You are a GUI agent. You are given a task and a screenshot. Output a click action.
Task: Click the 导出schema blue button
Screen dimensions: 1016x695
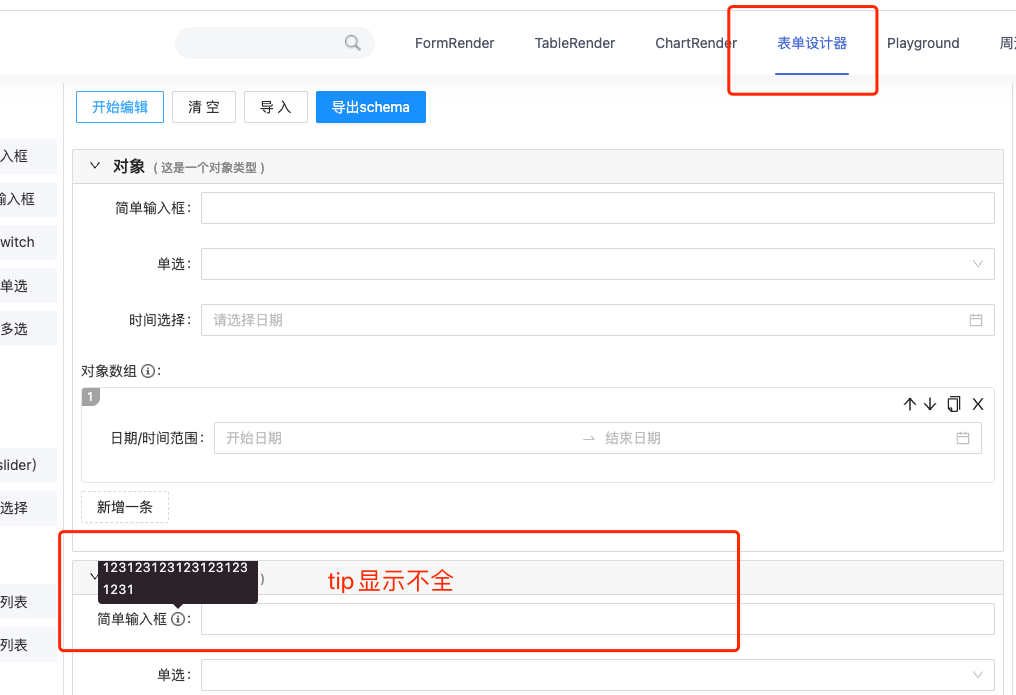(370, 106)
